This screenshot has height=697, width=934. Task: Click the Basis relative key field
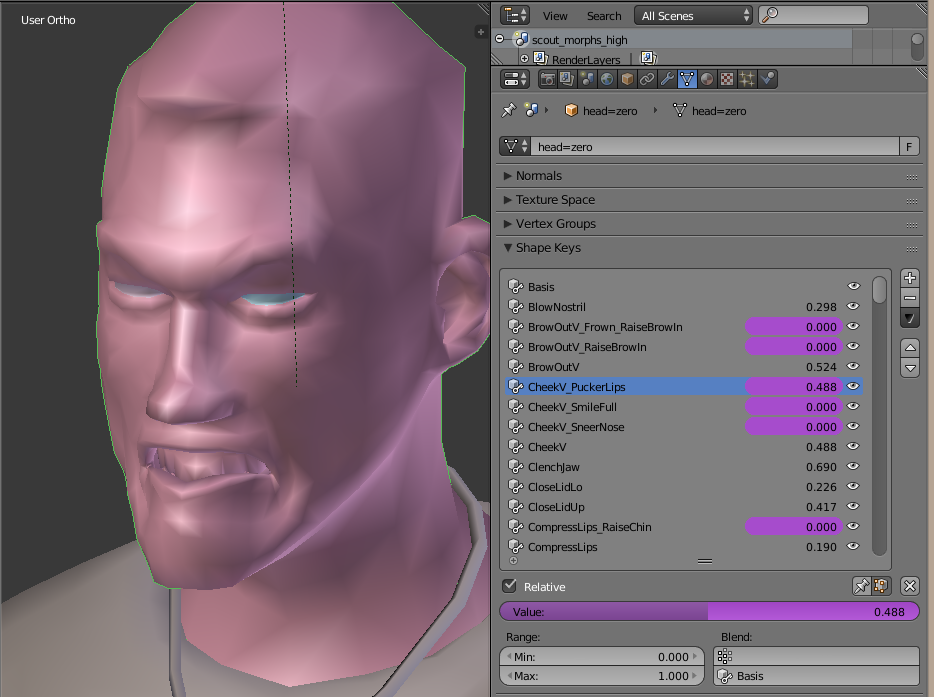(x=816, y=676)
